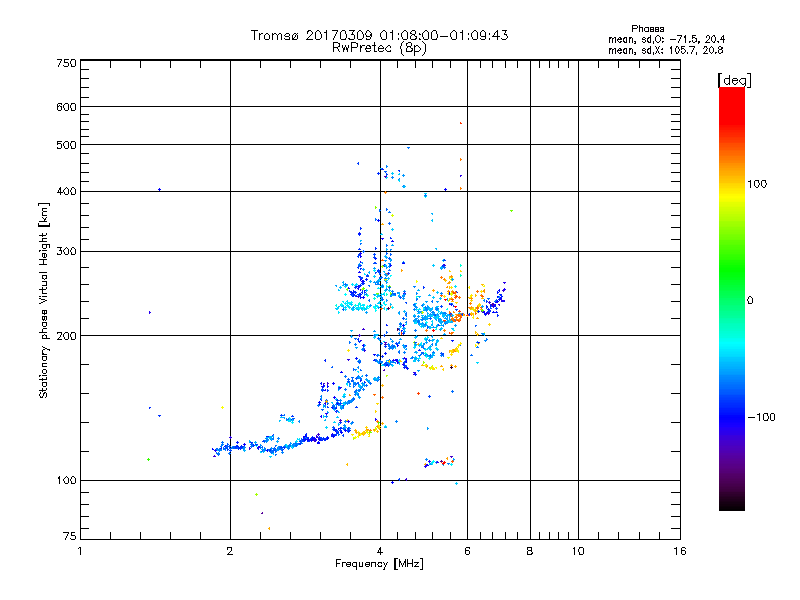This screenshot has height=600, width=800.
Task: Click the x-axis tick label '10'
Action: click(578, 551)
